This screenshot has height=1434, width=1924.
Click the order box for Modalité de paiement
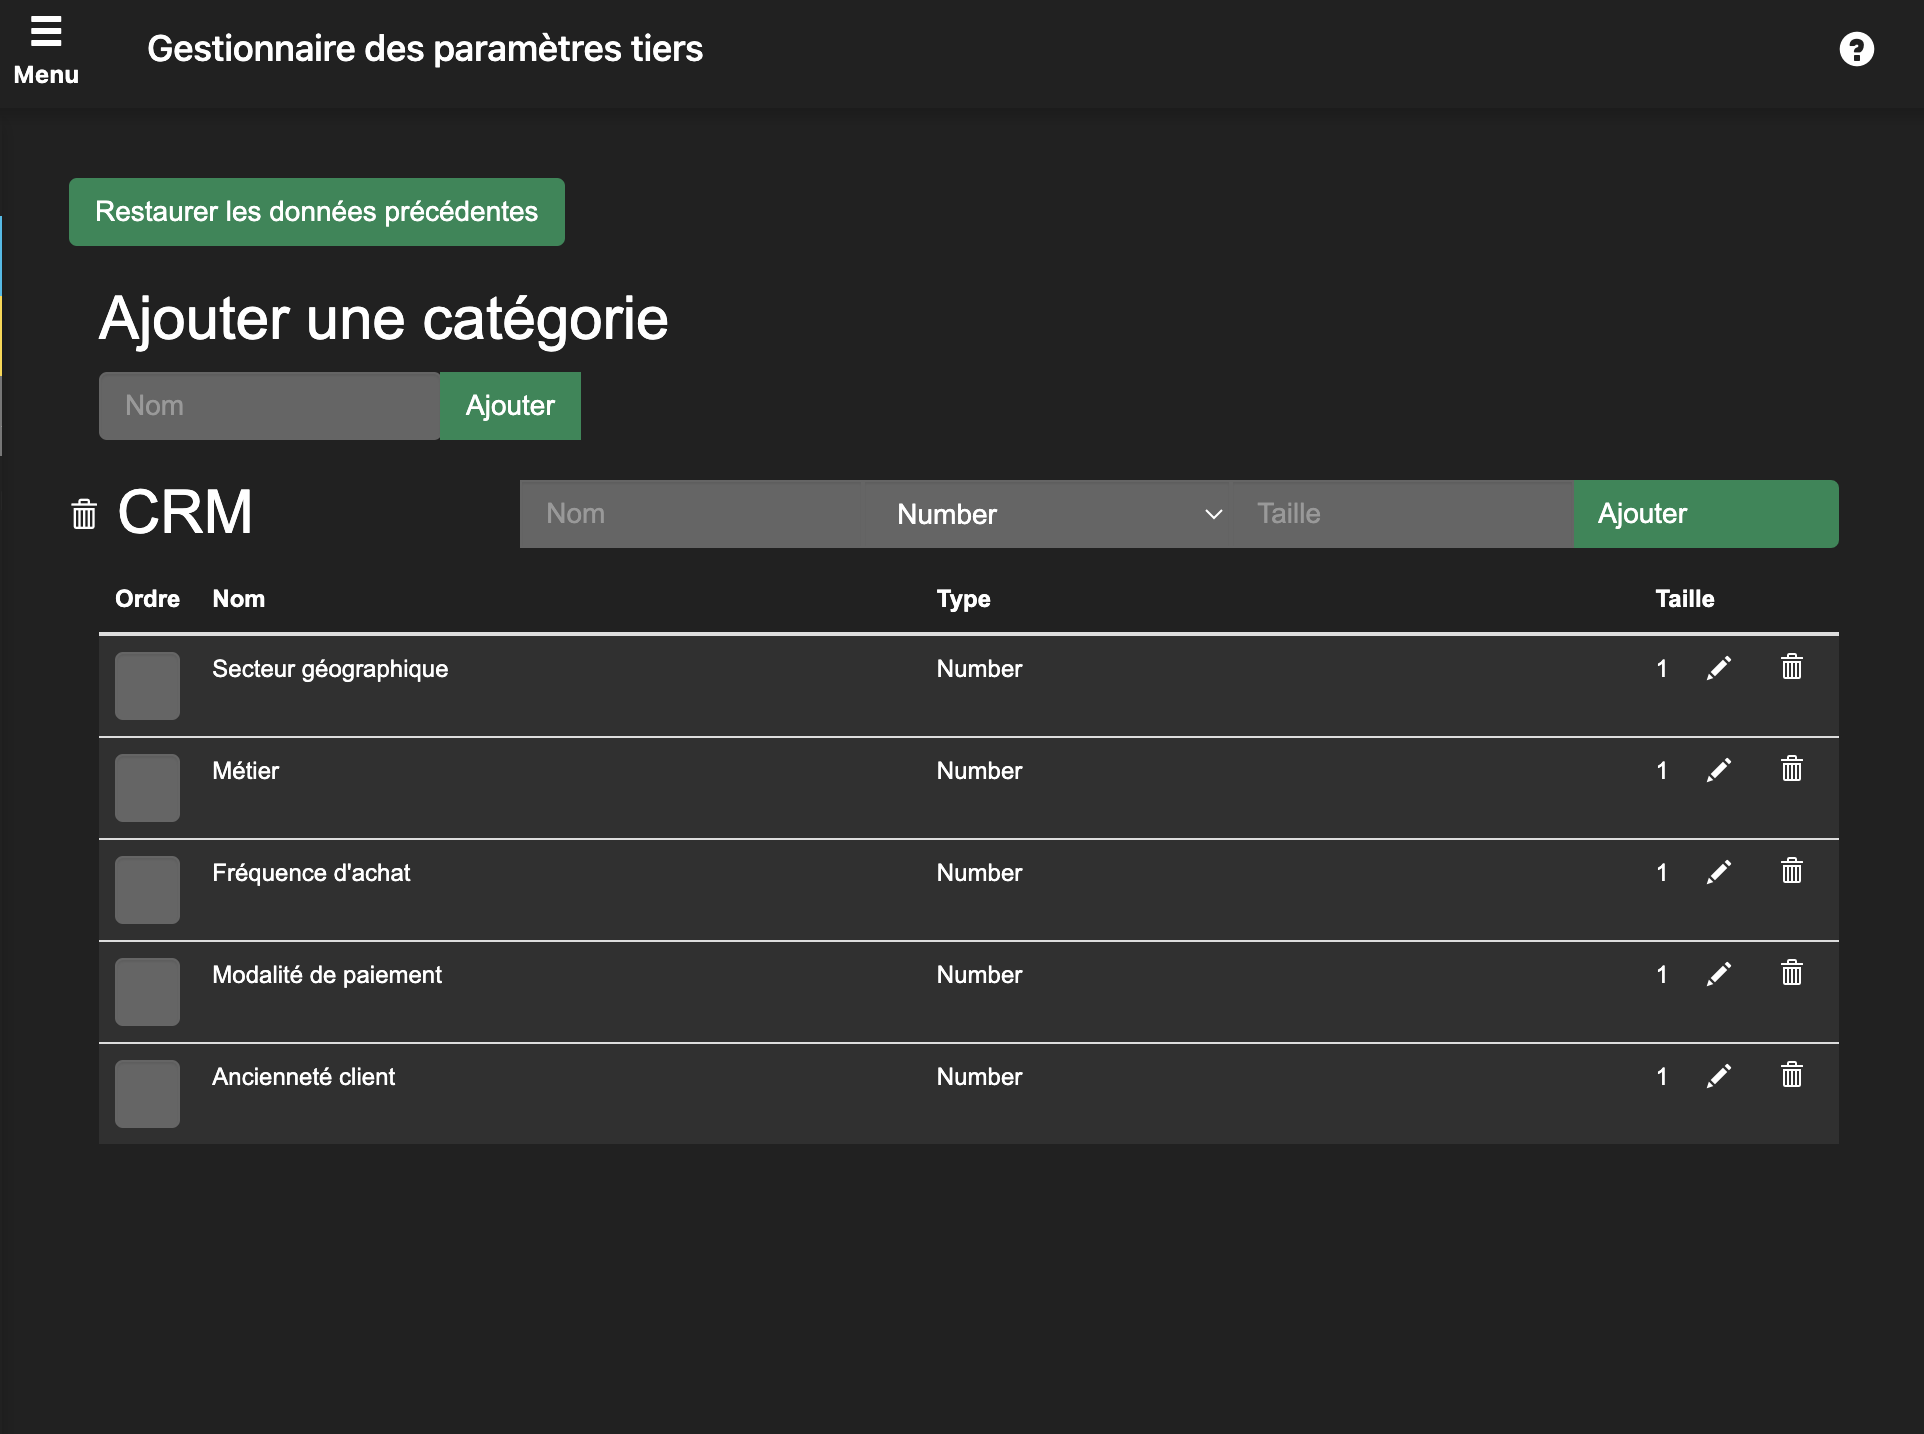pyautogui.click(x=147, y=992)
